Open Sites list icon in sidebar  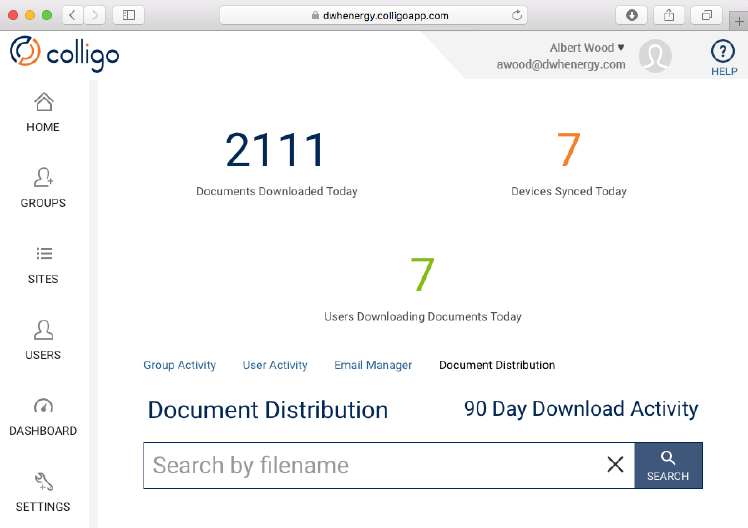(x=43, y=254)
